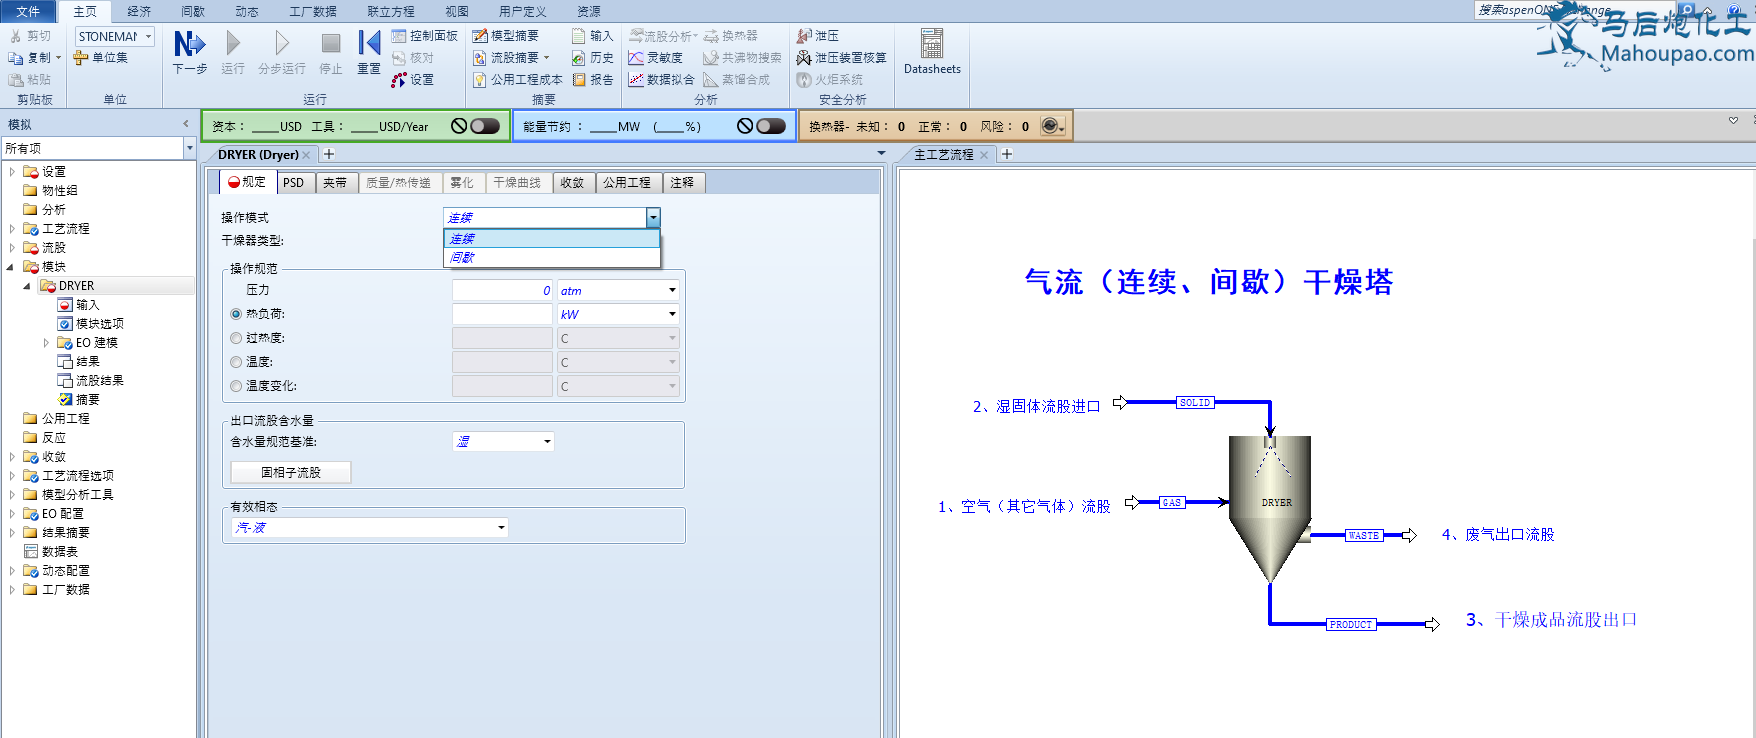Viewport: 1756px width, 738px height.
Task: Collapse the DRYER tree node
Action: coord(27,286)
